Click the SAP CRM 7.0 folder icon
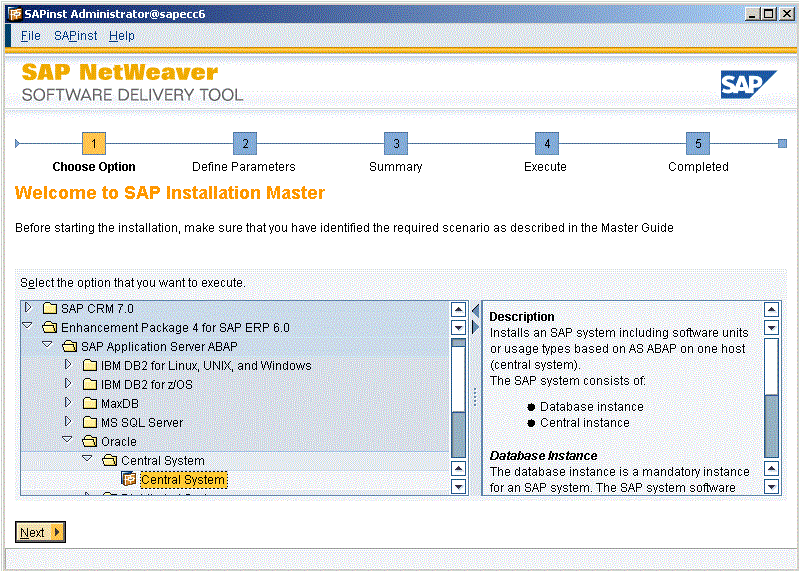800x572 pixels. click(x=49, y=309)
